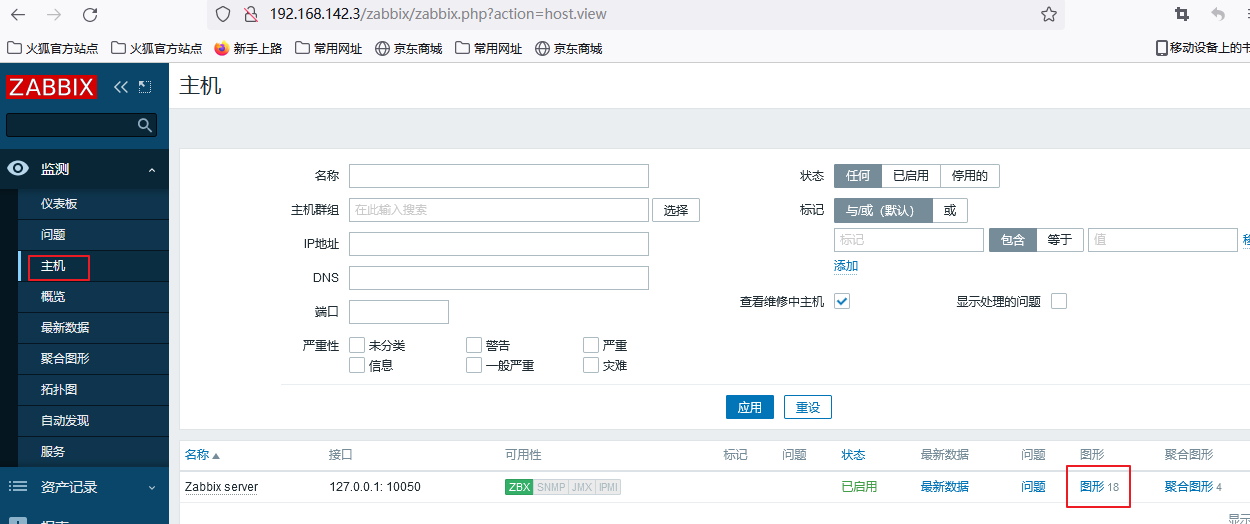Click 选择 host group button
Viewport: 1250px width, 524px height.
(676, 210)
